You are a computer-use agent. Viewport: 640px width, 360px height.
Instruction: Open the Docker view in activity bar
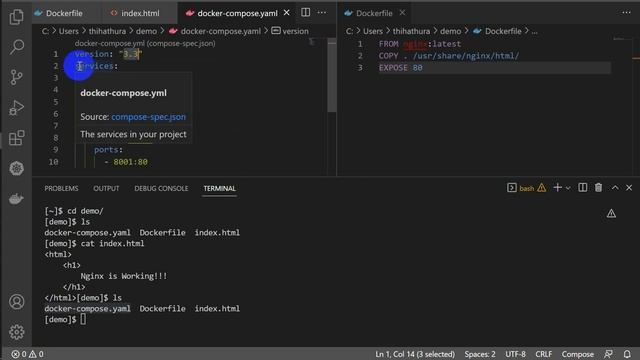[16, 199]
